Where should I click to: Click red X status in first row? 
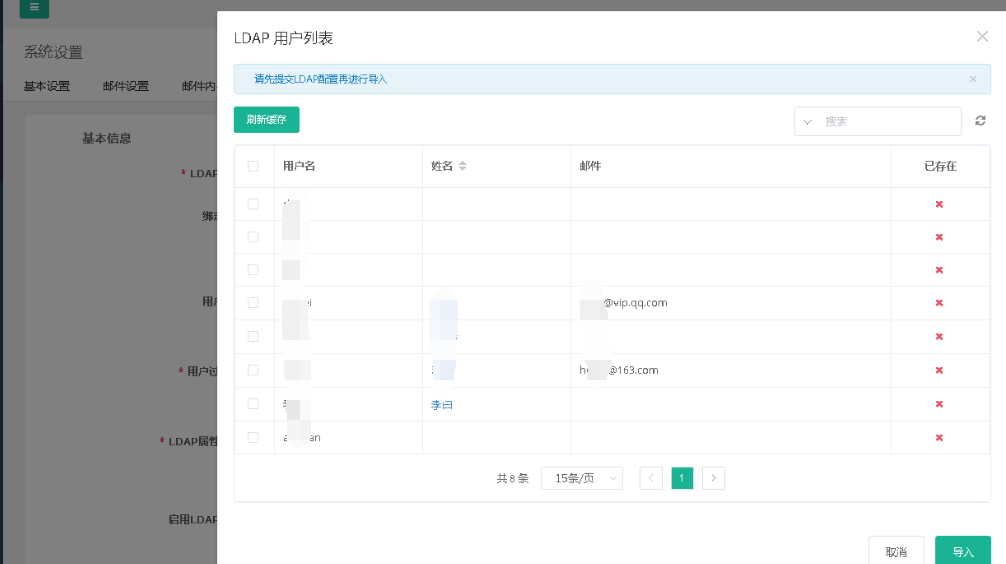coord(939,204)
